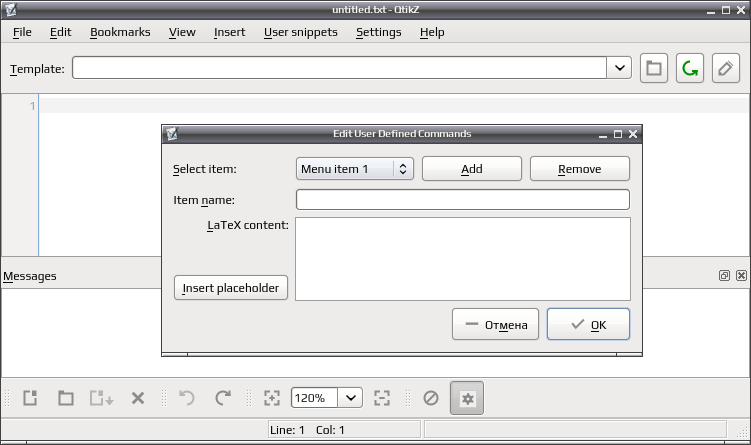The image size is (751, 445).
Task: Click the zoom percentage 120% field
Action: (314, 398)
